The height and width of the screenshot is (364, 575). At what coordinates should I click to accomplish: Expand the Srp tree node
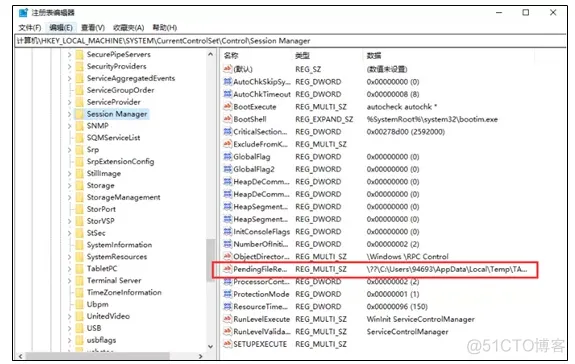click(x=69, y=150)
